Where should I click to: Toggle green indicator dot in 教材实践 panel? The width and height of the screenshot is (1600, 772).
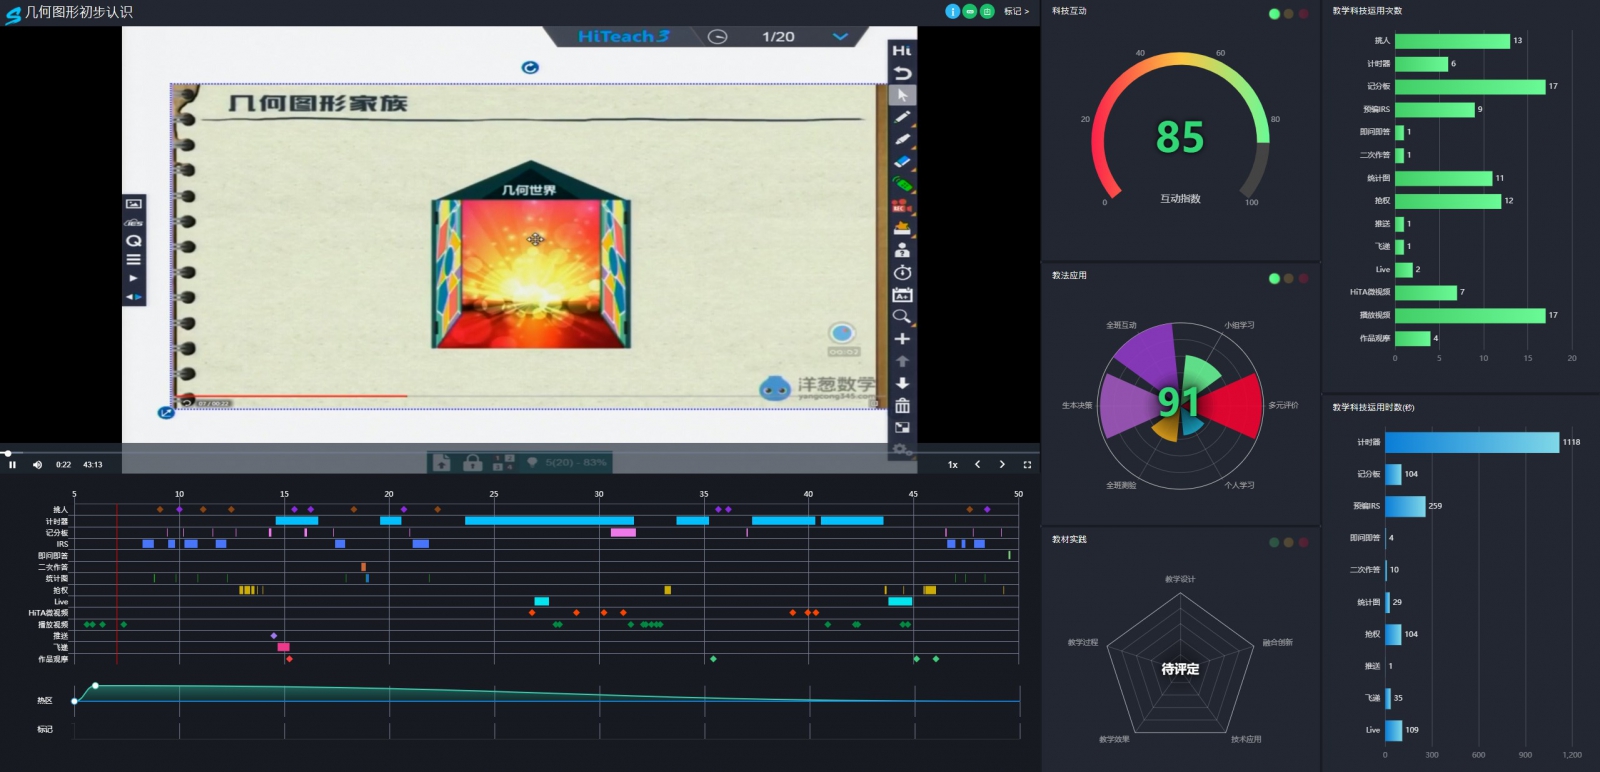tap(1274, 542)
